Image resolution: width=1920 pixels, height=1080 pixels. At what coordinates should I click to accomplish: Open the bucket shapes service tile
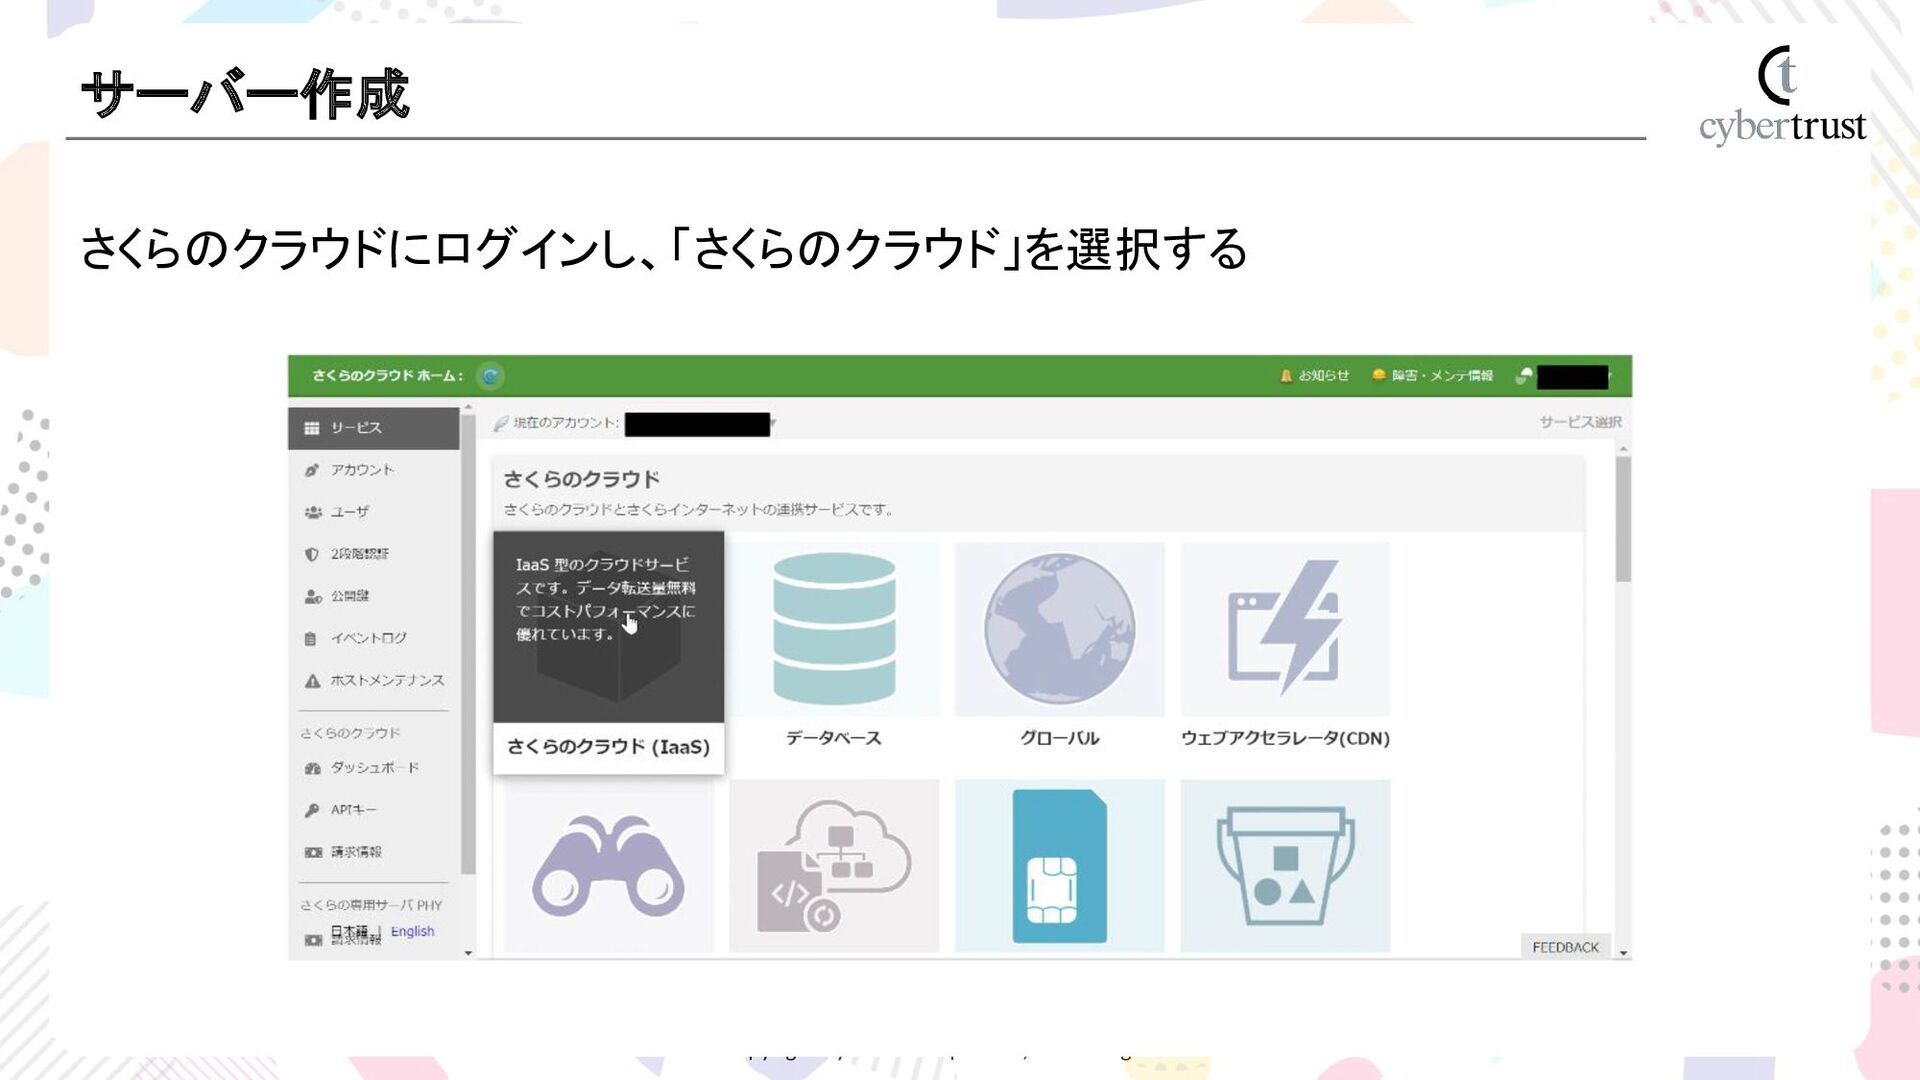tap(1285, 866)
